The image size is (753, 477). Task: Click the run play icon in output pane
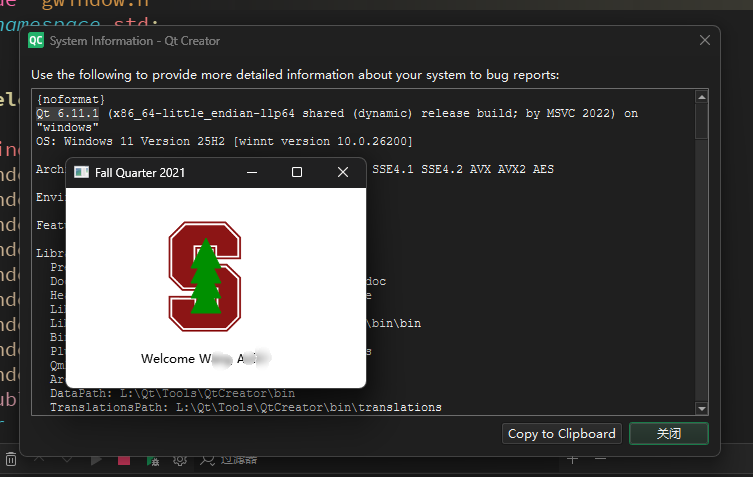click(x=96, y=460)
